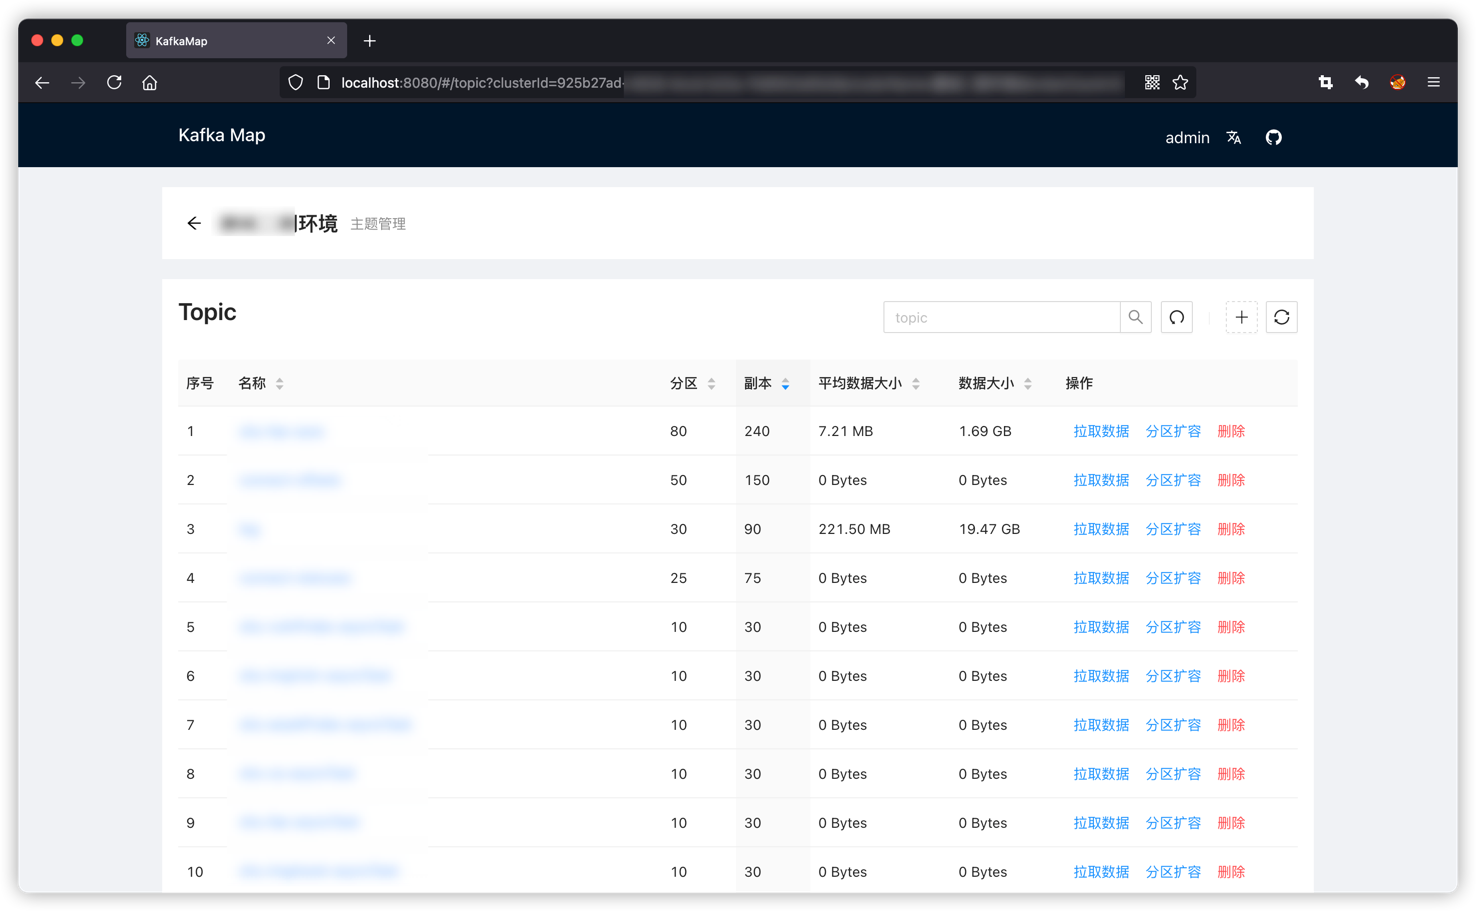The image size is (1476, 911).
Task: Generate a QR code from the address bar icon
Action: click(x=1151, y=82)
